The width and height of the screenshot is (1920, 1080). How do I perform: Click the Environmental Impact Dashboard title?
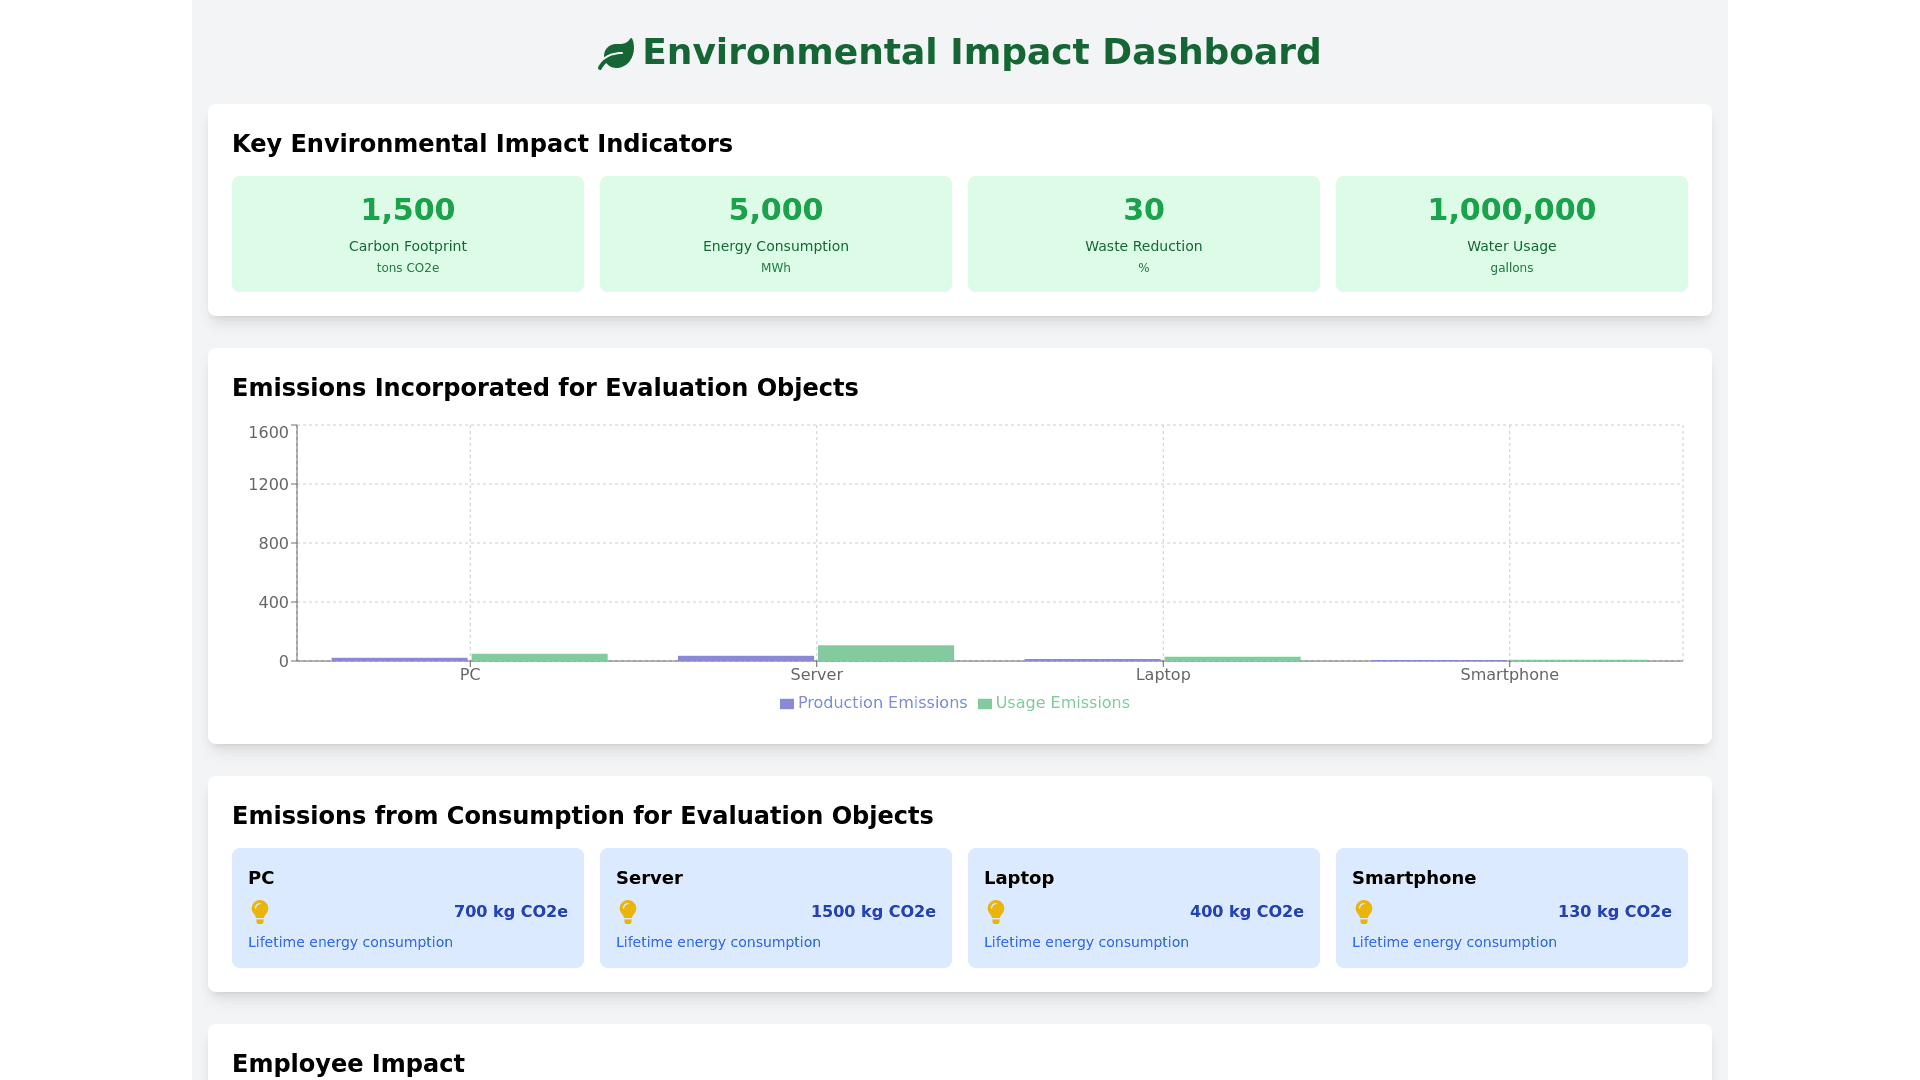[981, 52]
